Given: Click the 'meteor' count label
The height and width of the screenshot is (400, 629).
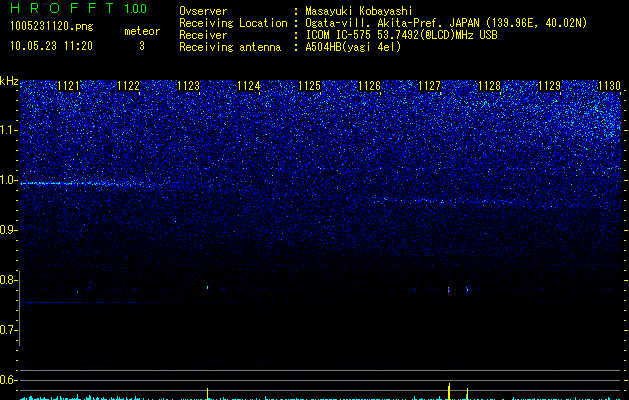Looking at the screenshot, I should click(x=142, y=31).
